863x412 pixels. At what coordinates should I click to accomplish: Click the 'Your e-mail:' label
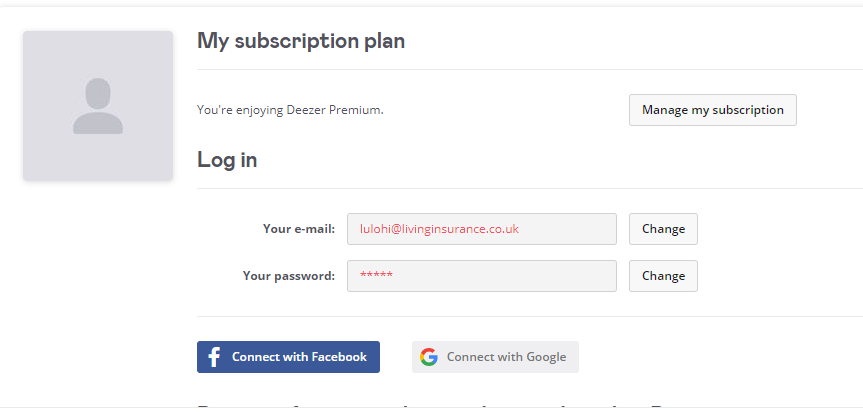298,229
